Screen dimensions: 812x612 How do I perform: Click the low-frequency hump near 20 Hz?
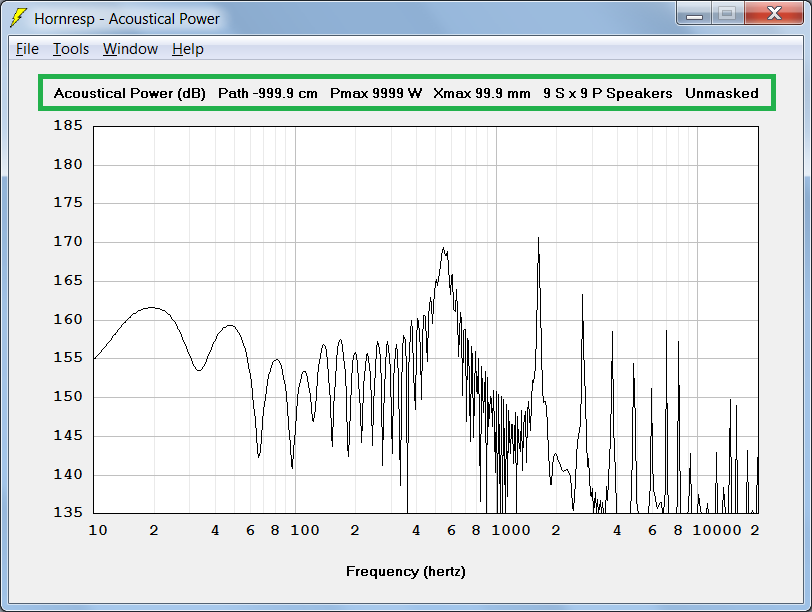pos(152,308)
